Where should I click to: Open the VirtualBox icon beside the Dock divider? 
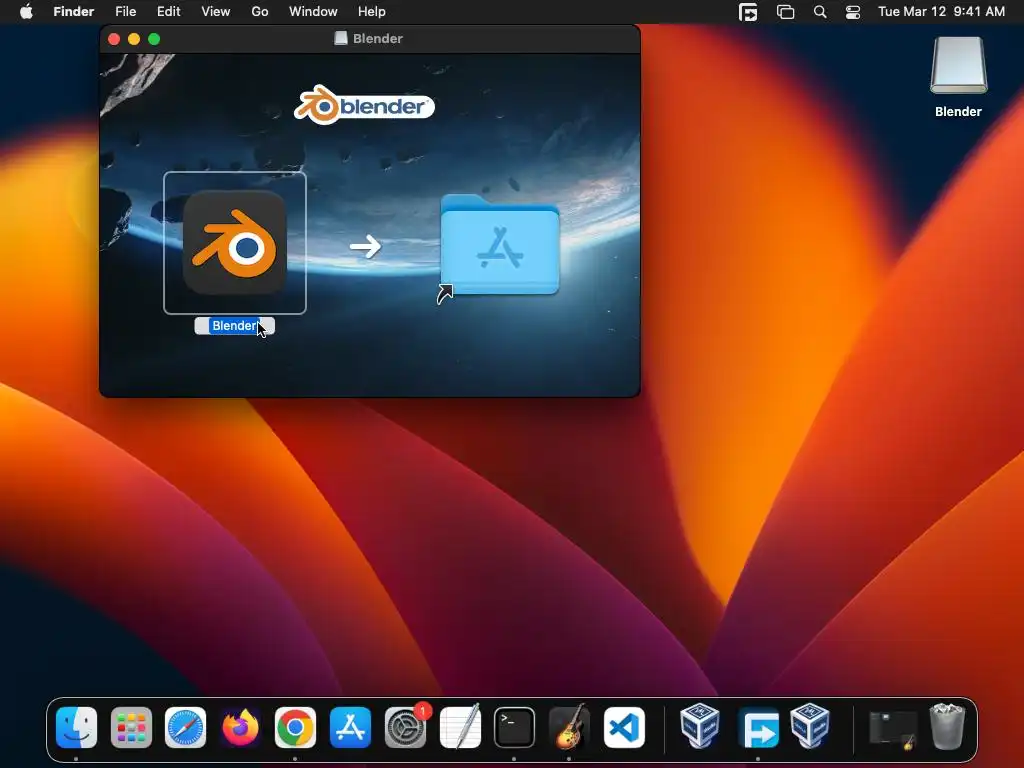point(810,725)
